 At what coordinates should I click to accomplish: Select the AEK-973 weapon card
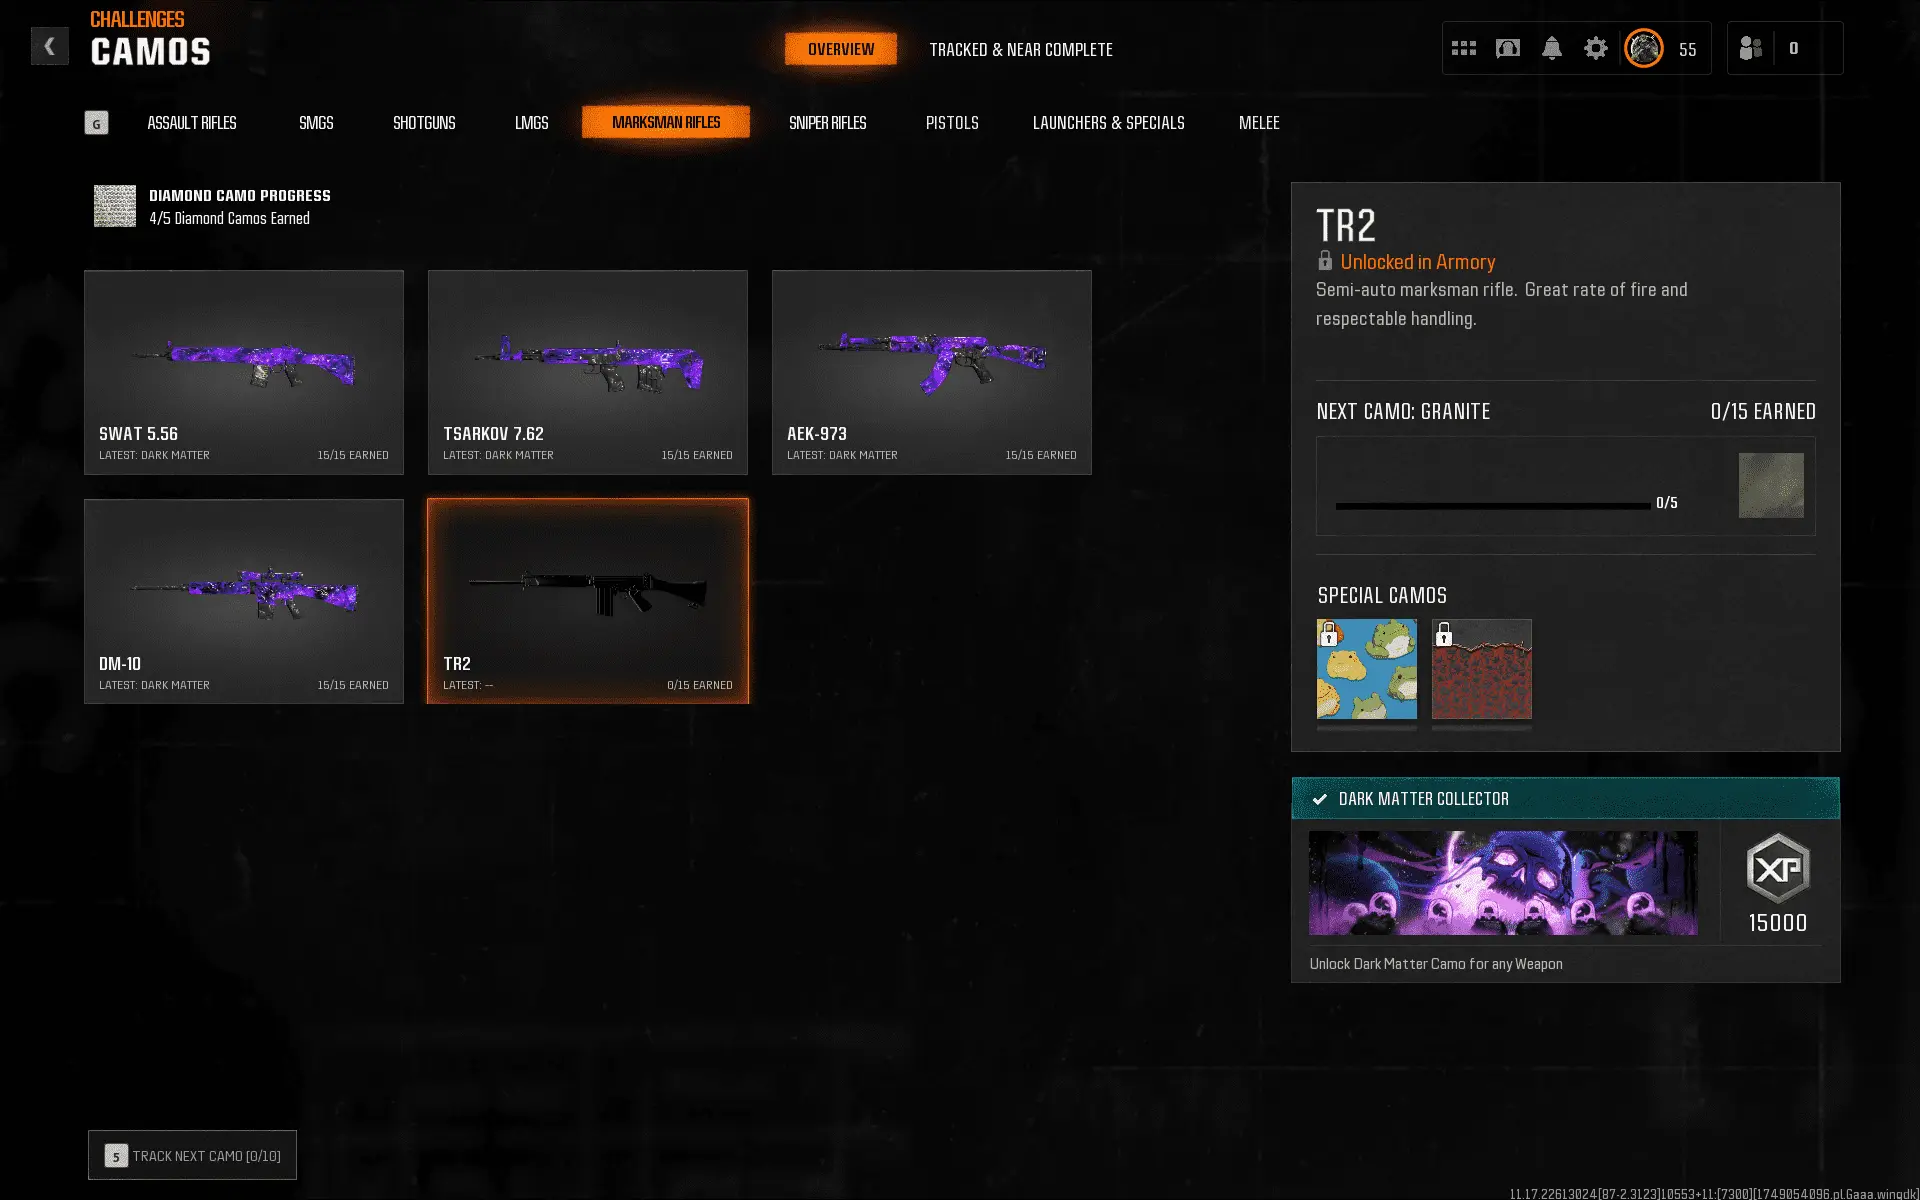click(x=931, y=372)
